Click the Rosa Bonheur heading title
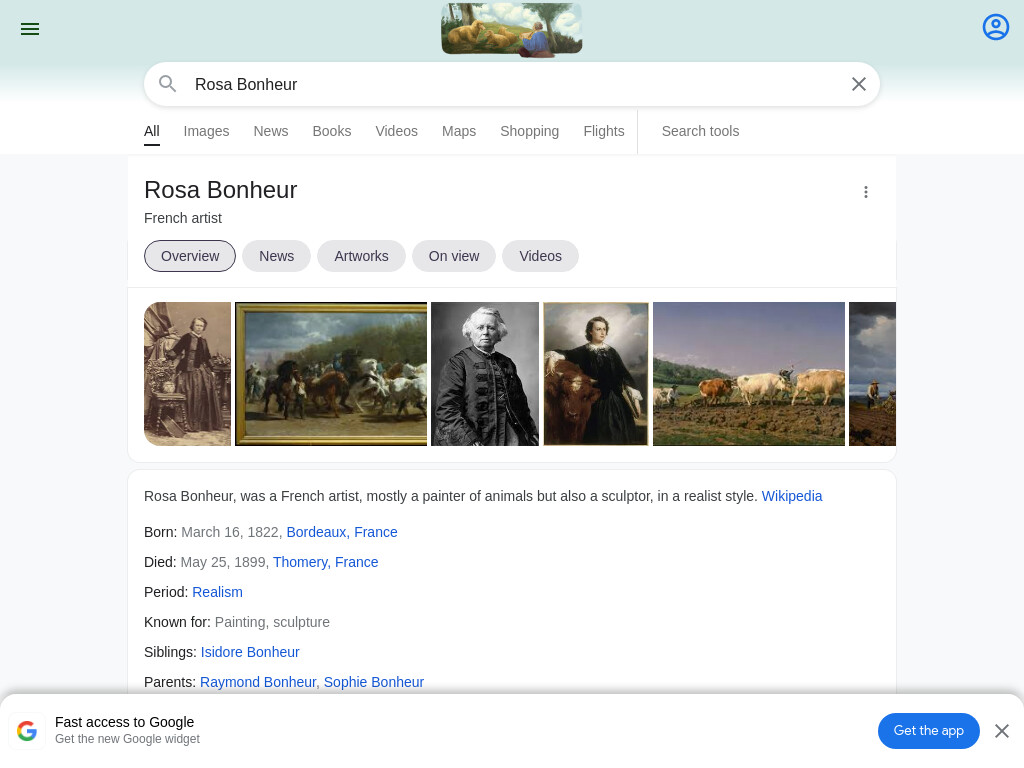The width and height of the screenshot is (1024, 768). click(221, 190)
